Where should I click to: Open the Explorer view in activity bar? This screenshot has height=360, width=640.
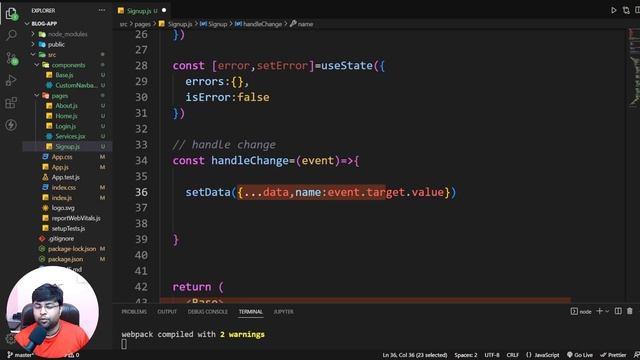click(11, 13)
